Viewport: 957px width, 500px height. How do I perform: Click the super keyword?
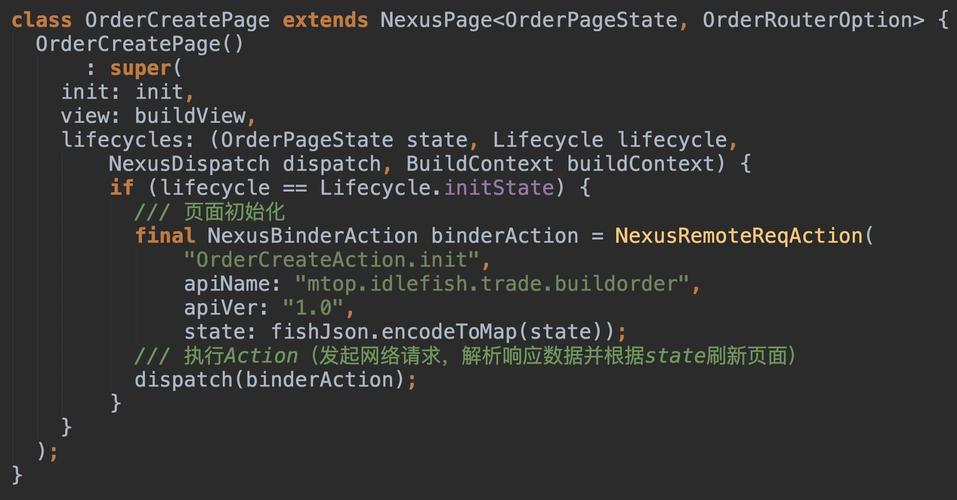[140, 68]
